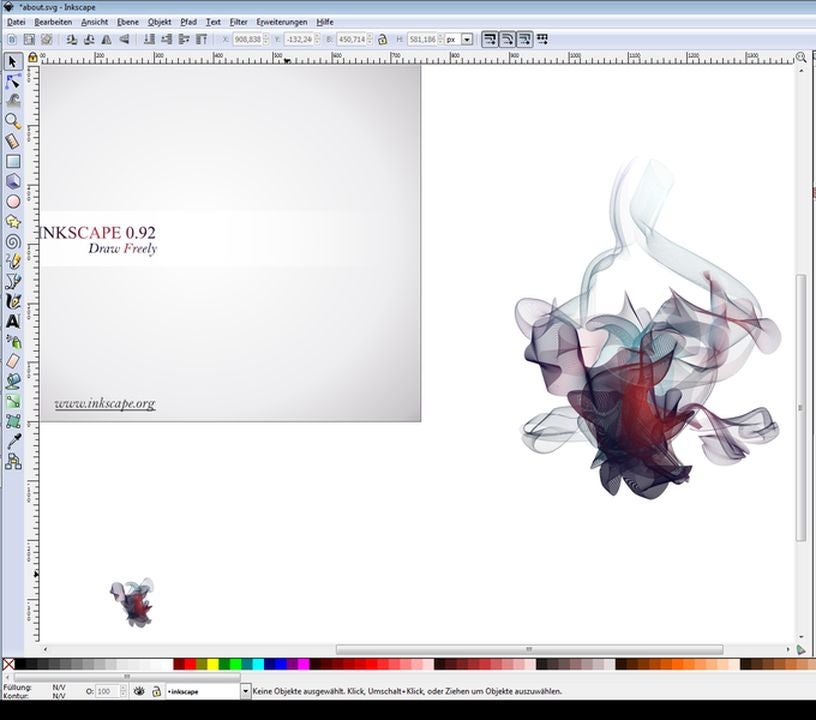
Task: Activate the Spiral tool
Action: tap(13, 241)
